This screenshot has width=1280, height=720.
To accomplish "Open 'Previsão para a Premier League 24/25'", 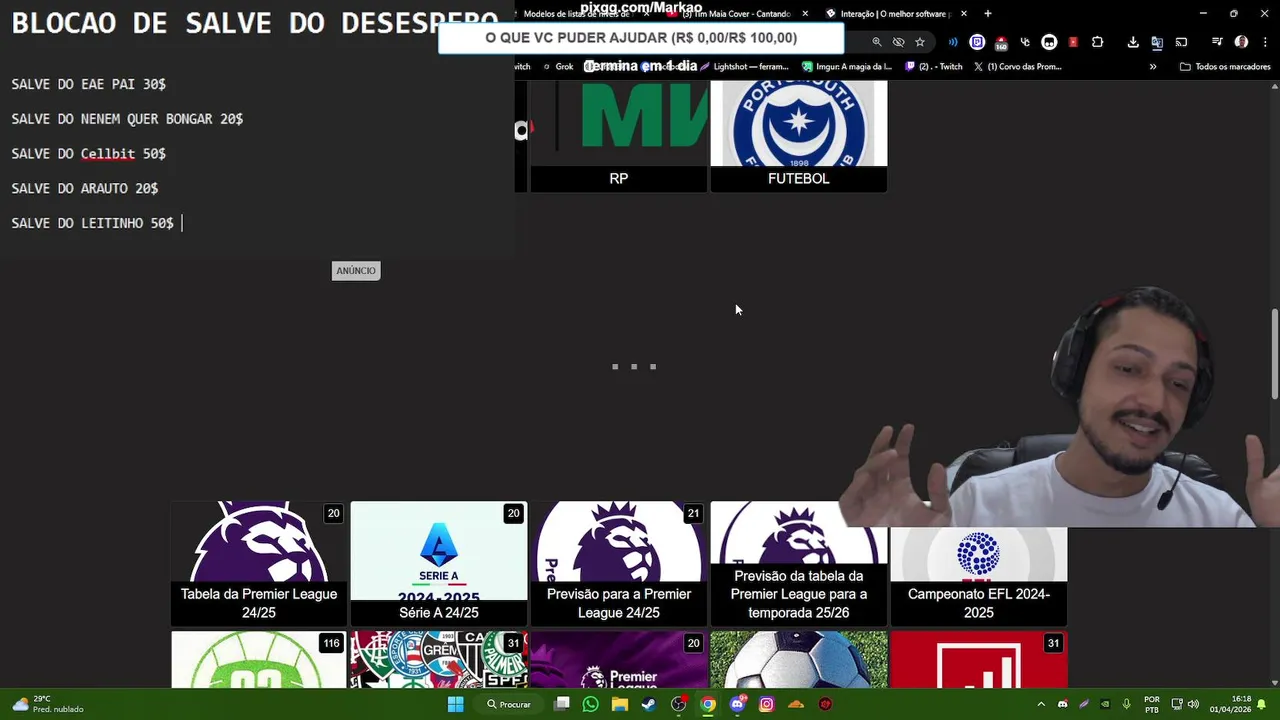I will [619, 564].
